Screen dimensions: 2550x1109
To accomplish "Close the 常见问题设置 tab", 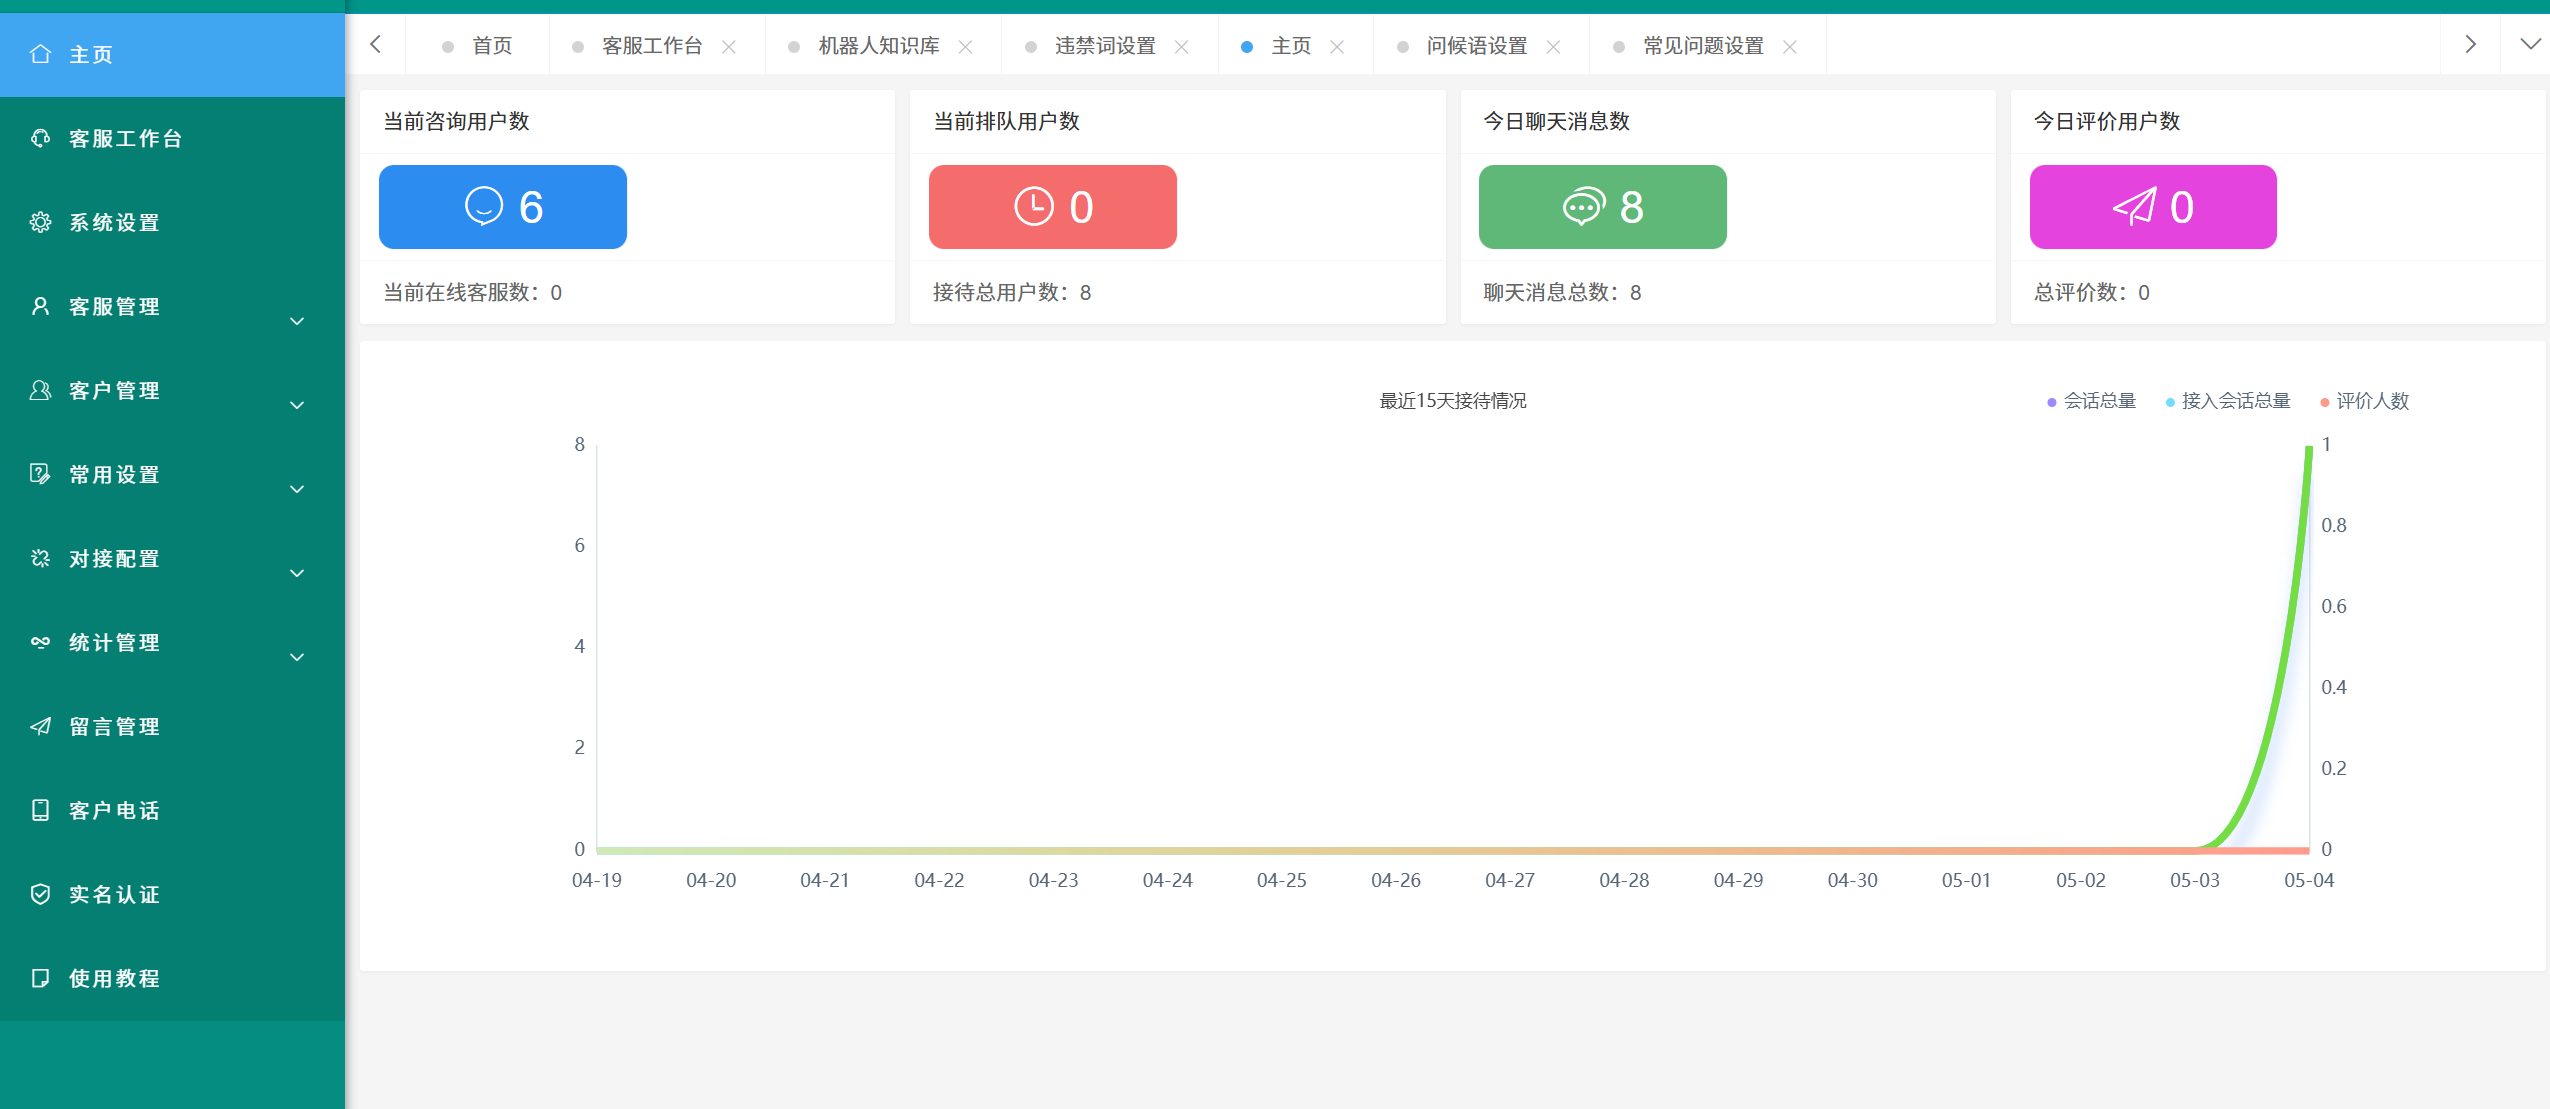I will [x=1790, y=47].
